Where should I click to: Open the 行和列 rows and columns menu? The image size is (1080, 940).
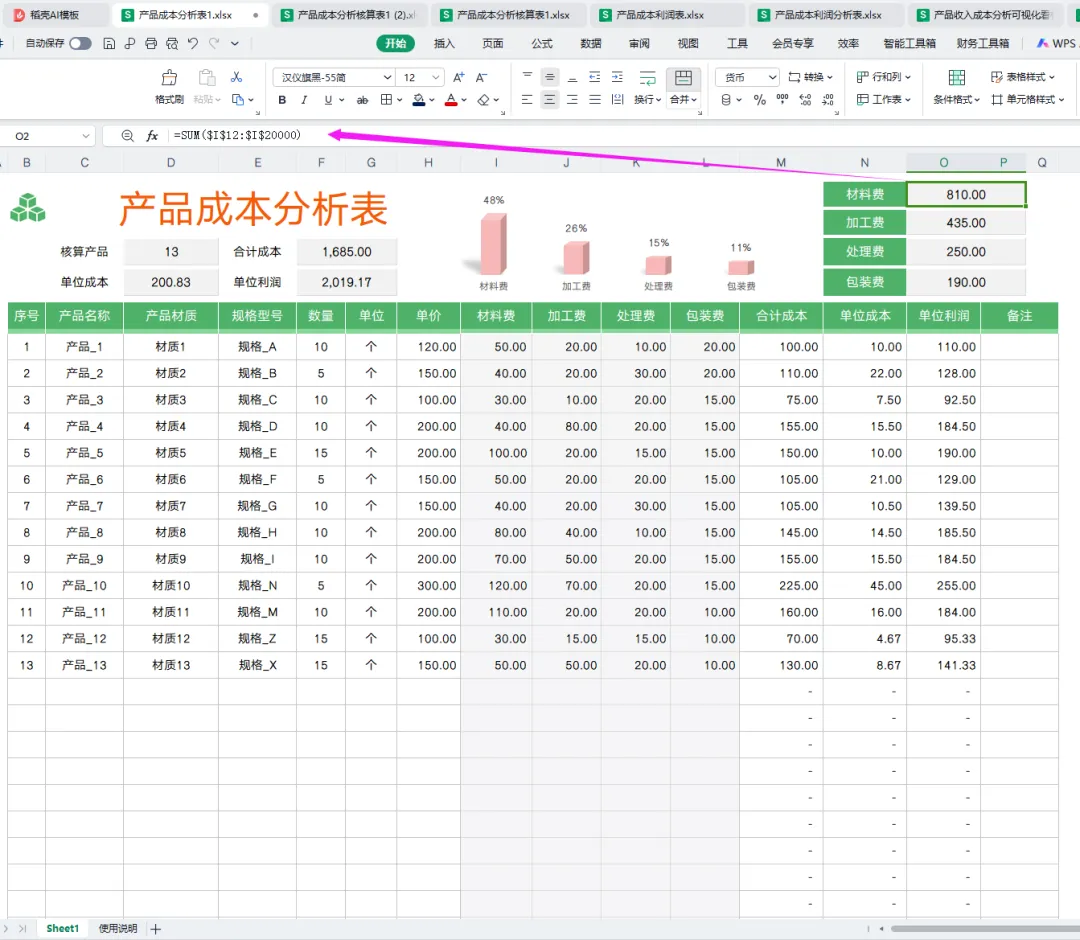(884, 77)
